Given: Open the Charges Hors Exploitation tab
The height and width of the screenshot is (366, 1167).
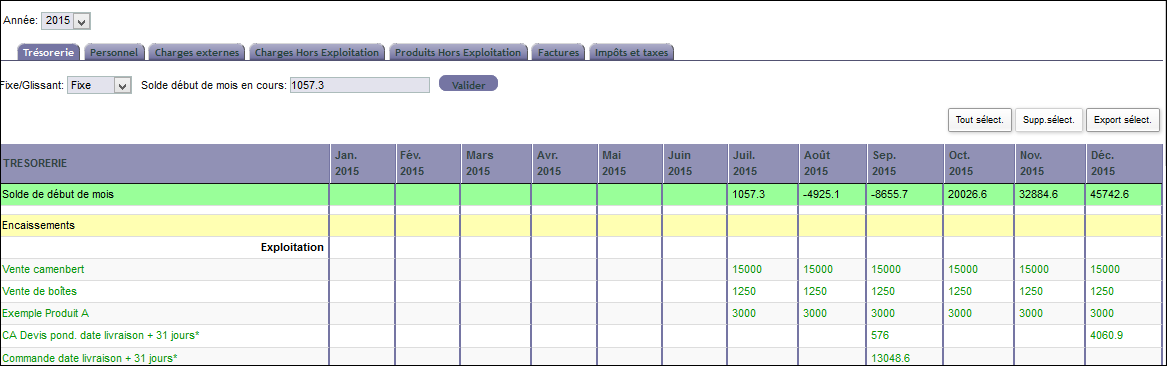Looking at the screenshot, I should pos(317,53).
